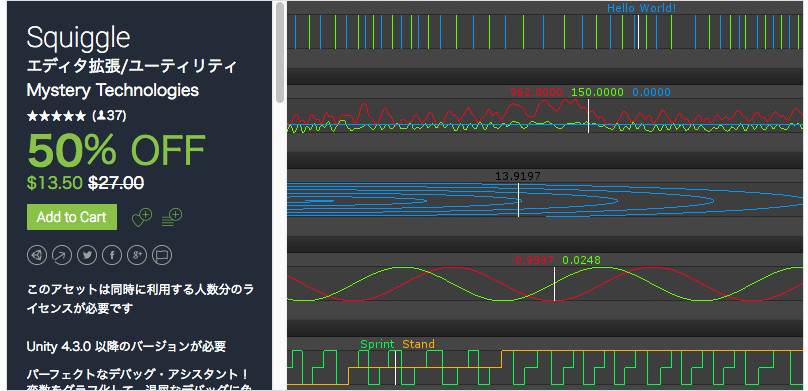Screen dimensions: 808x391
Task: Click the Squiggle asset title
Action: pyautogui.click(x=78, y=38)
